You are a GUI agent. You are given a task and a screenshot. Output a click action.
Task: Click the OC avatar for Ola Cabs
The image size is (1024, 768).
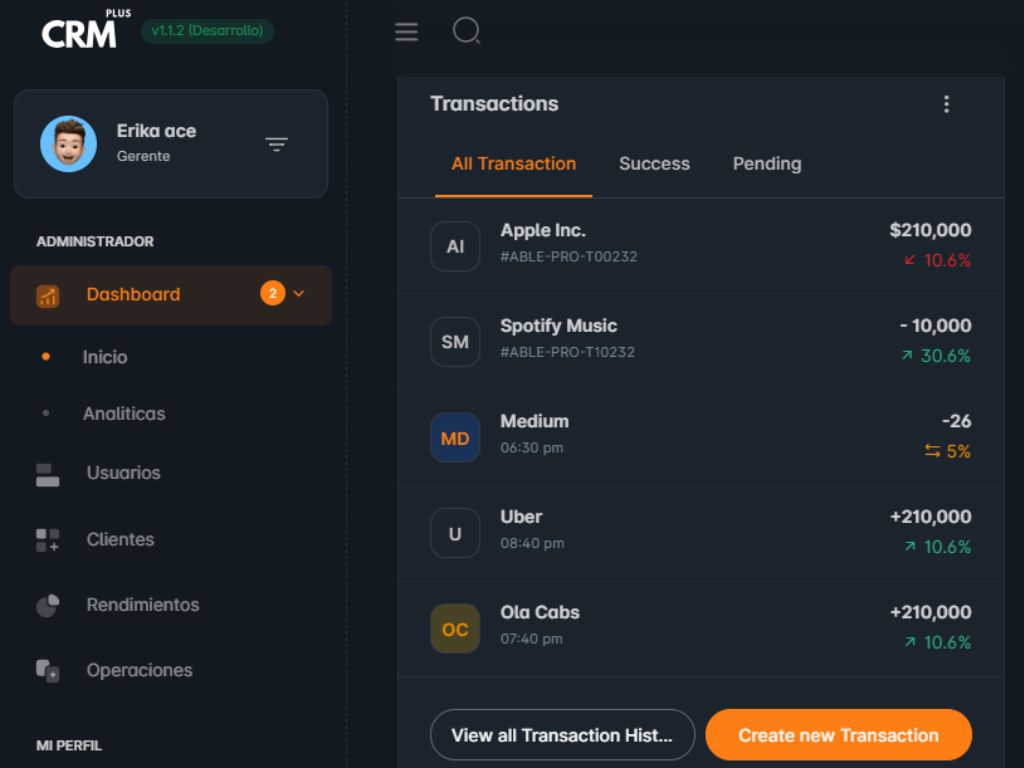[x=455, y=629]
